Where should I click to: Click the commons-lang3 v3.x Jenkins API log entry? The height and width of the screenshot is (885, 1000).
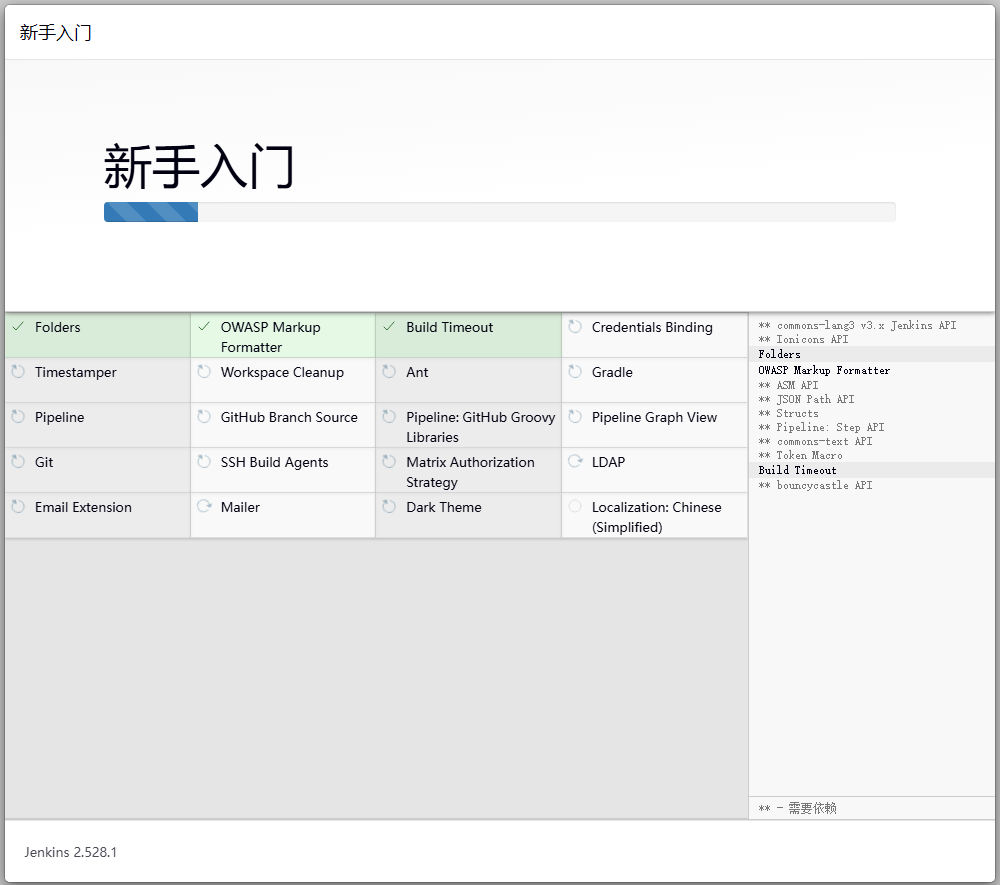(857, 325)
